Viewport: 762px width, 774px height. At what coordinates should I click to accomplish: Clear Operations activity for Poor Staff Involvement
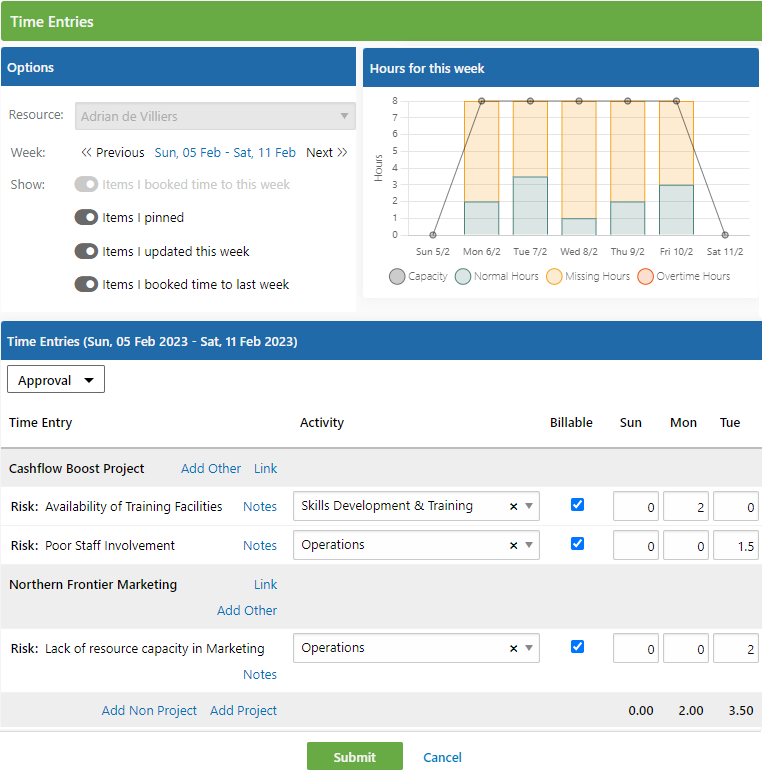pyautogui.click(x=513, y=545)
